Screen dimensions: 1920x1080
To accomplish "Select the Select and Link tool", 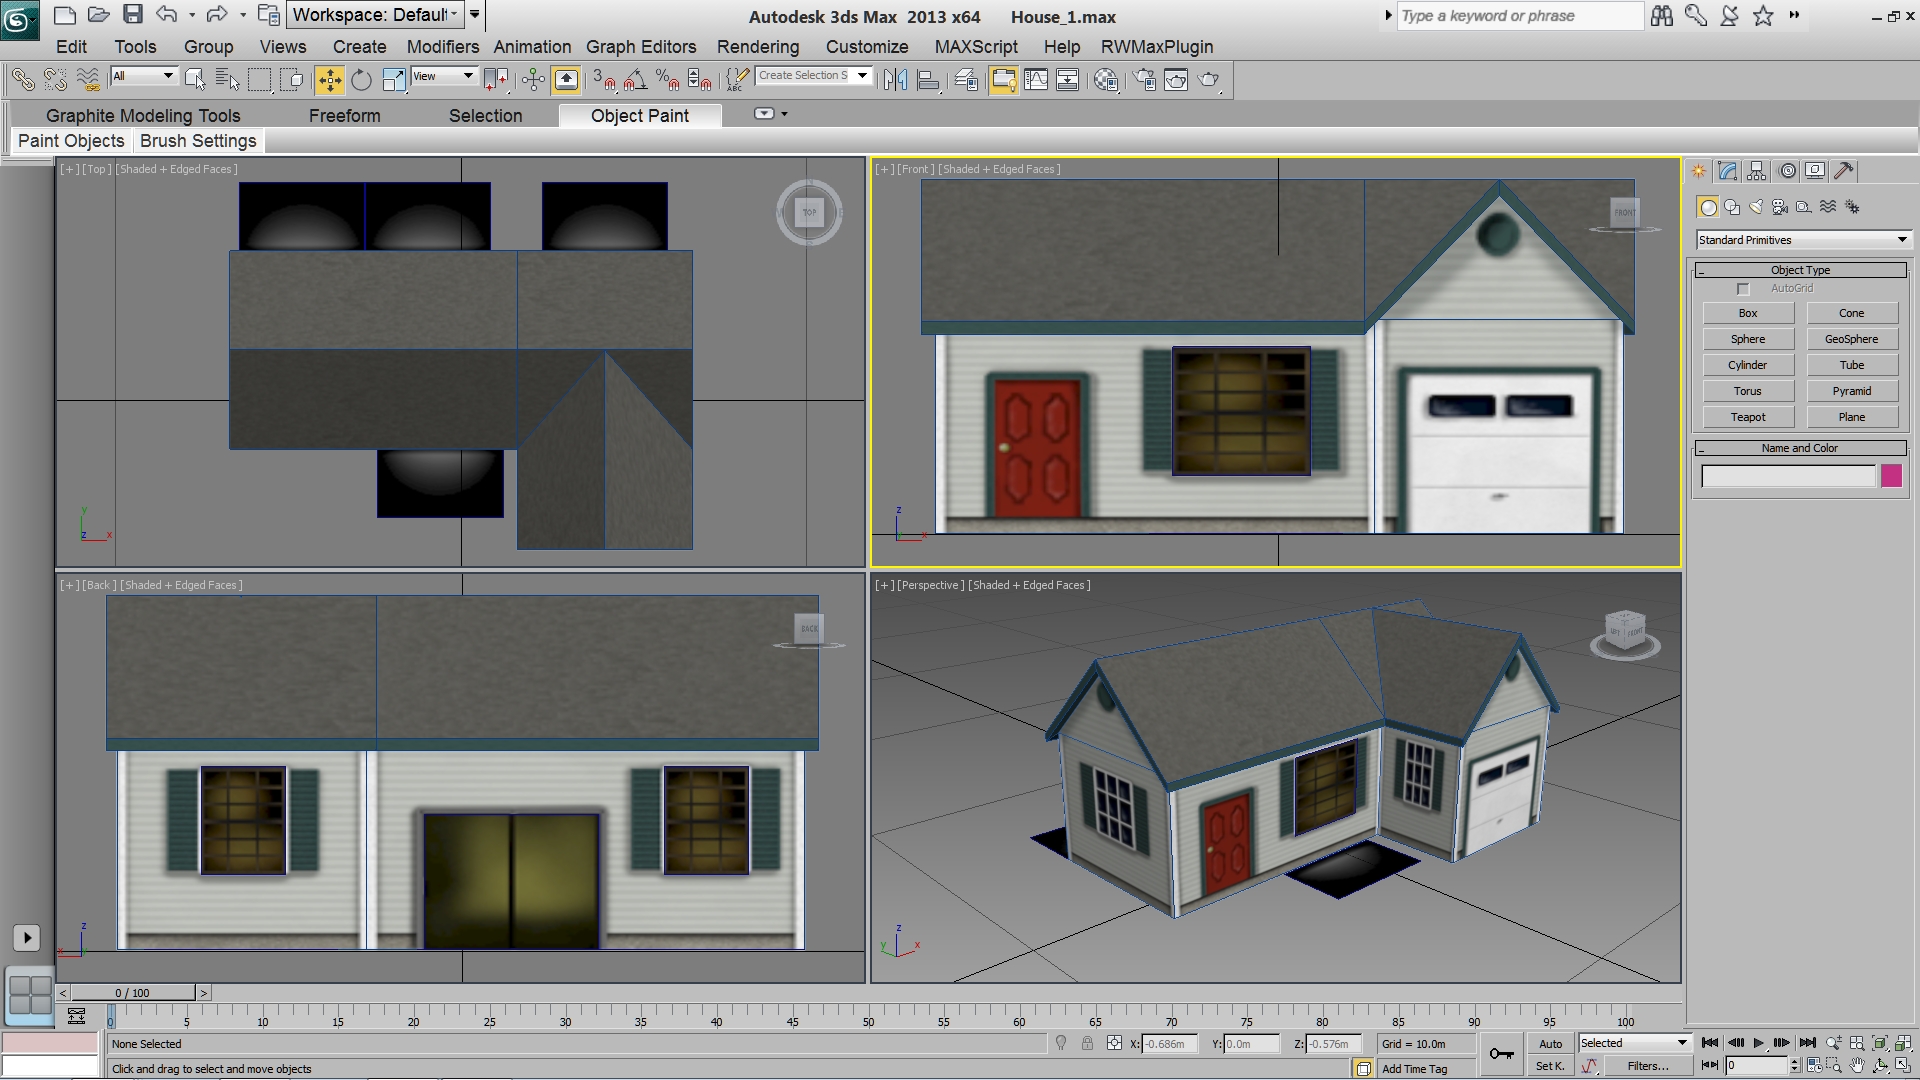I will tap(22, 80).
